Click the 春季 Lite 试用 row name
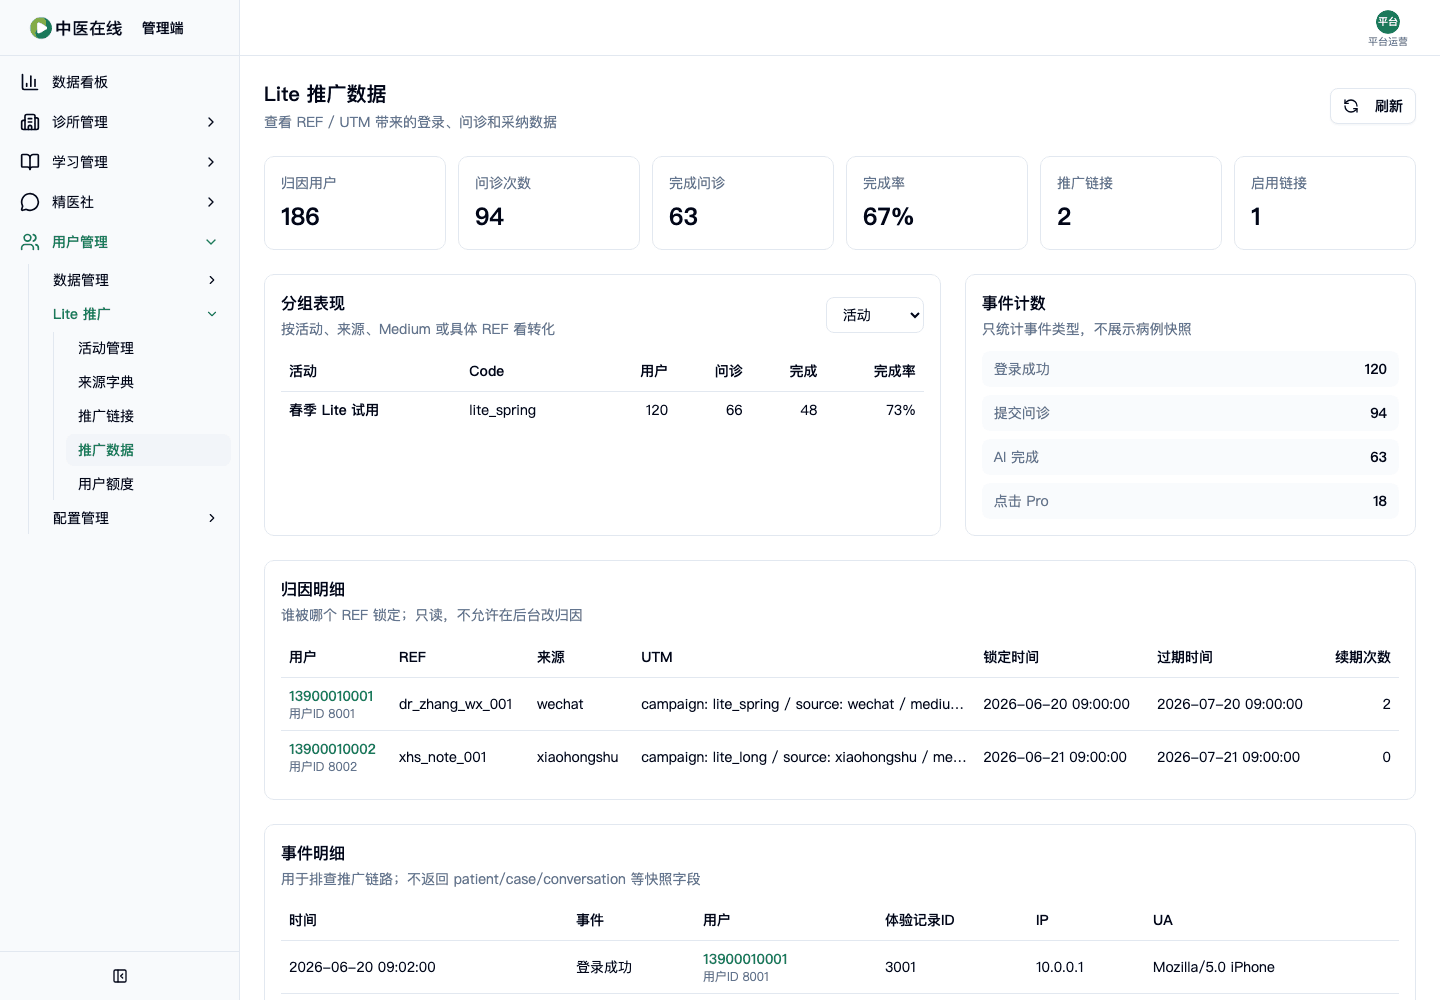Image resolution: width=1440 pixels, height=1000 pixels. coord(334,410)
